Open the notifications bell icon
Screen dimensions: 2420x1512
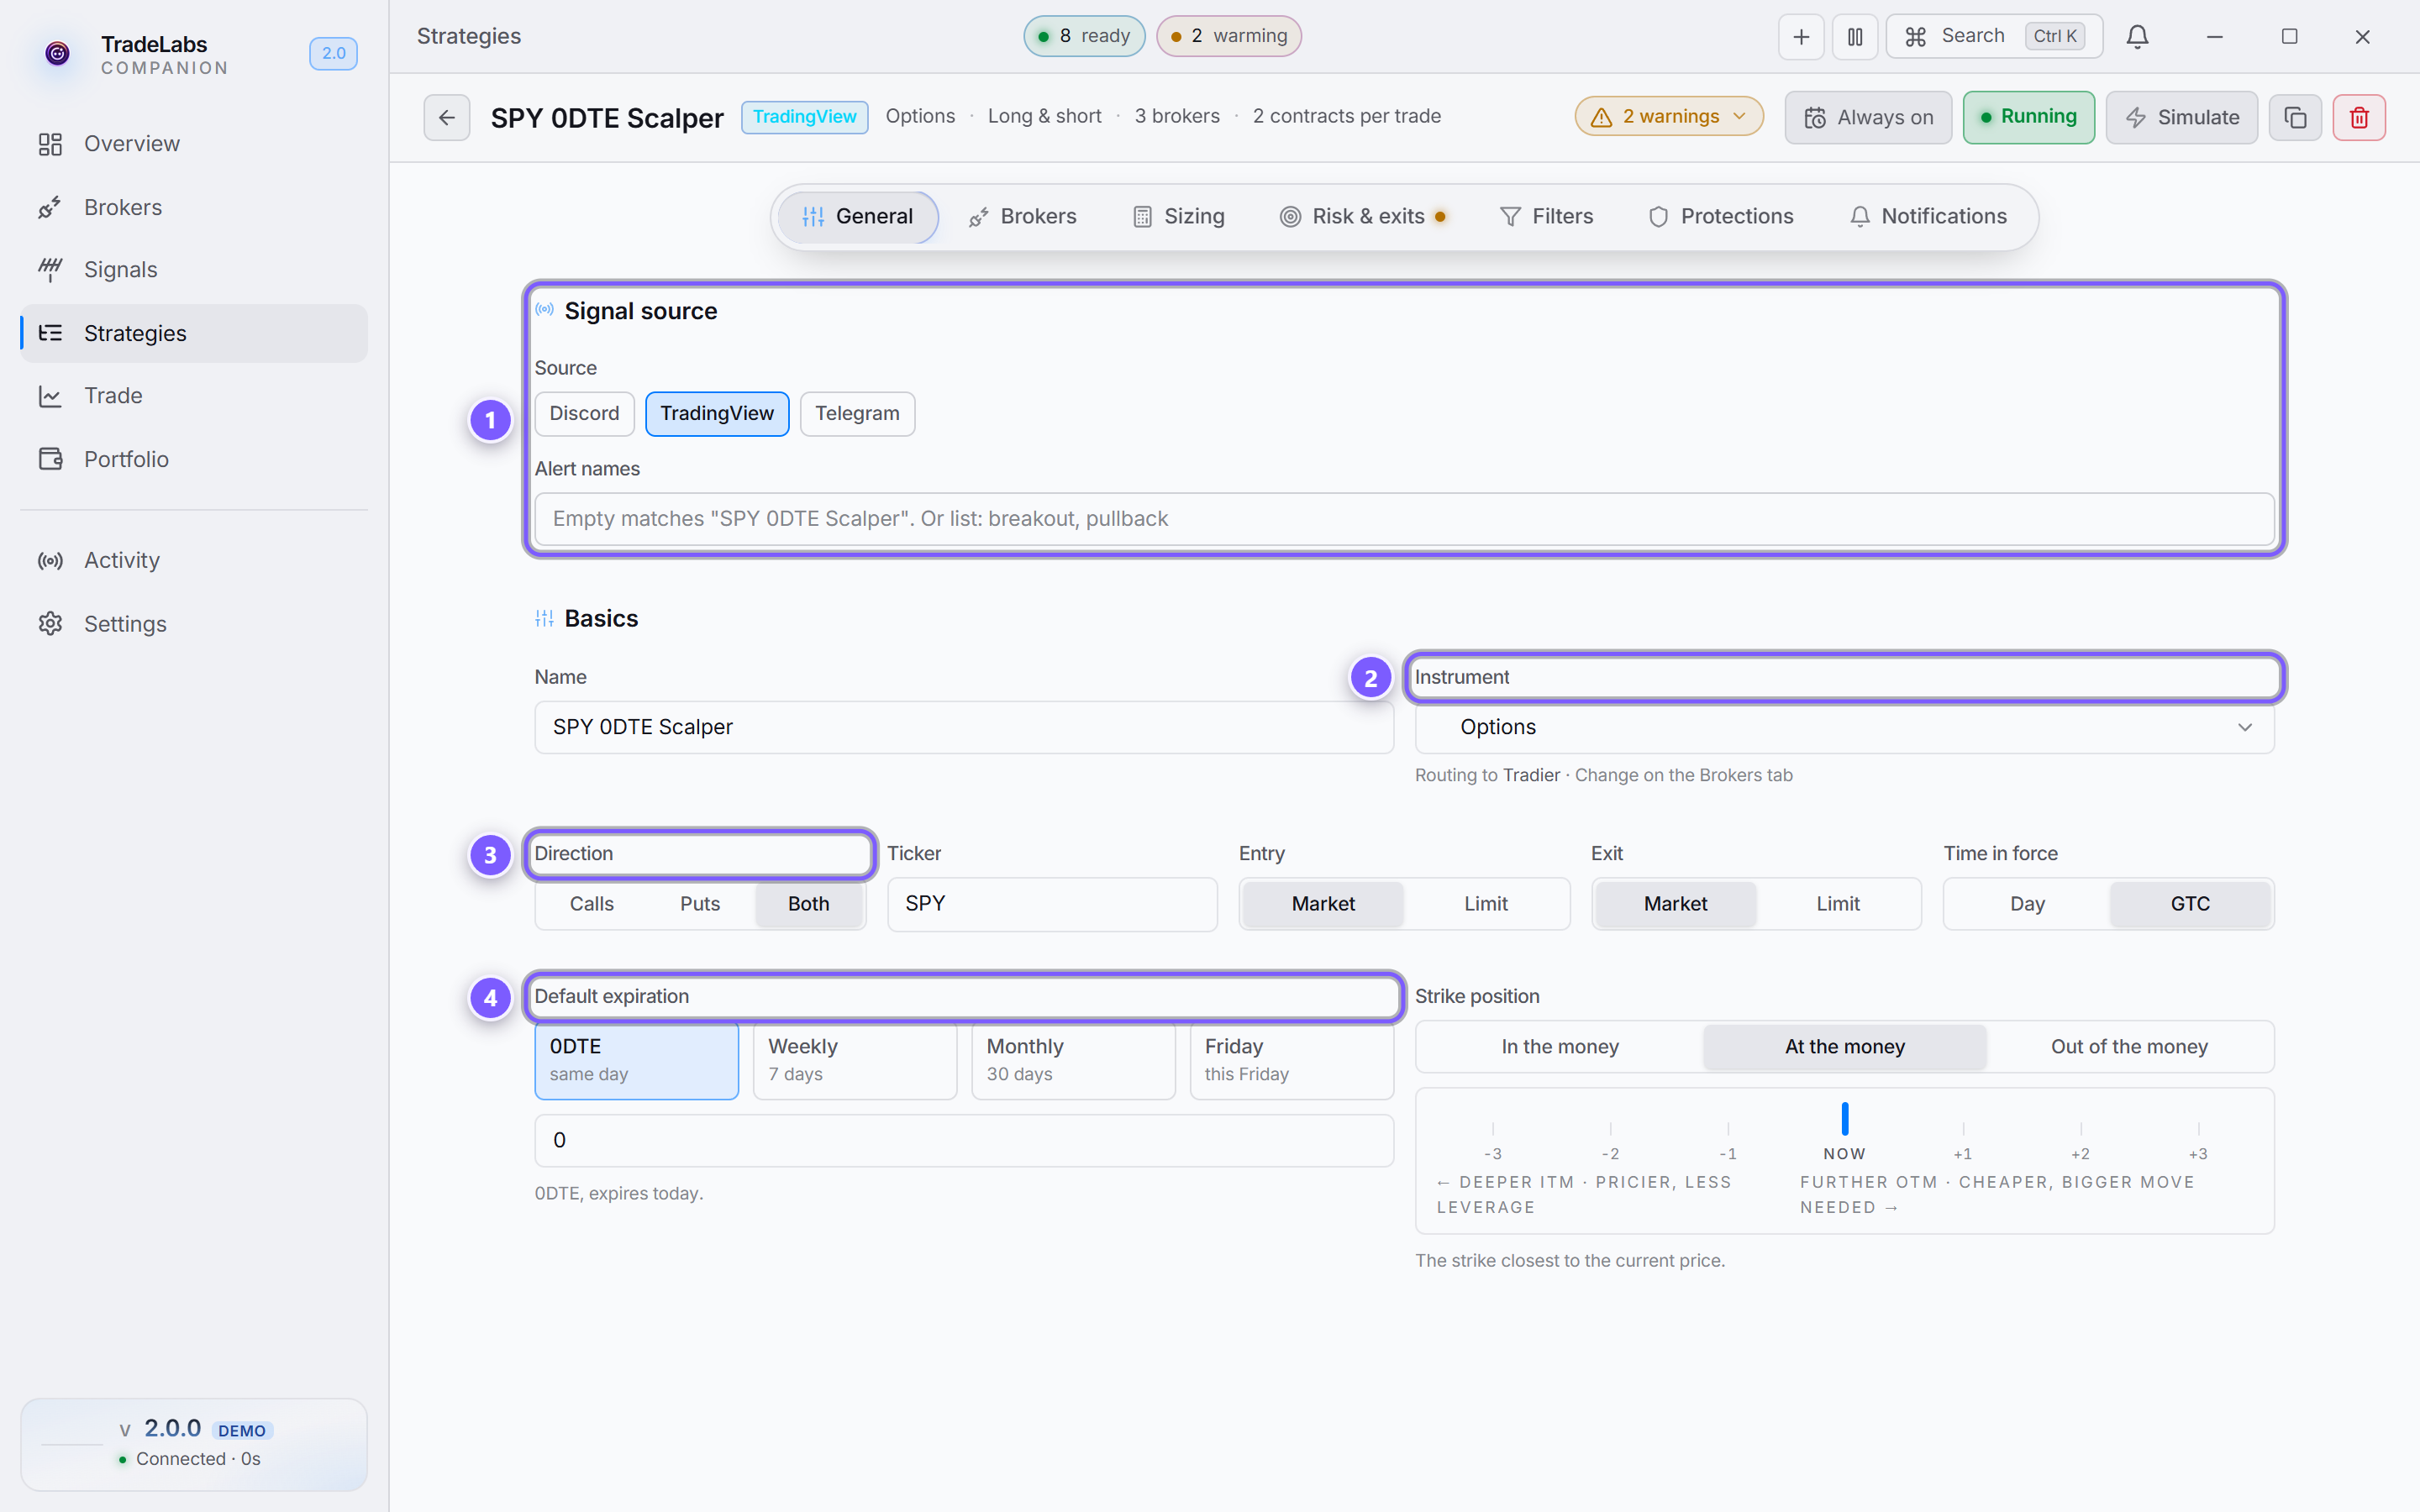(2137, 36)
